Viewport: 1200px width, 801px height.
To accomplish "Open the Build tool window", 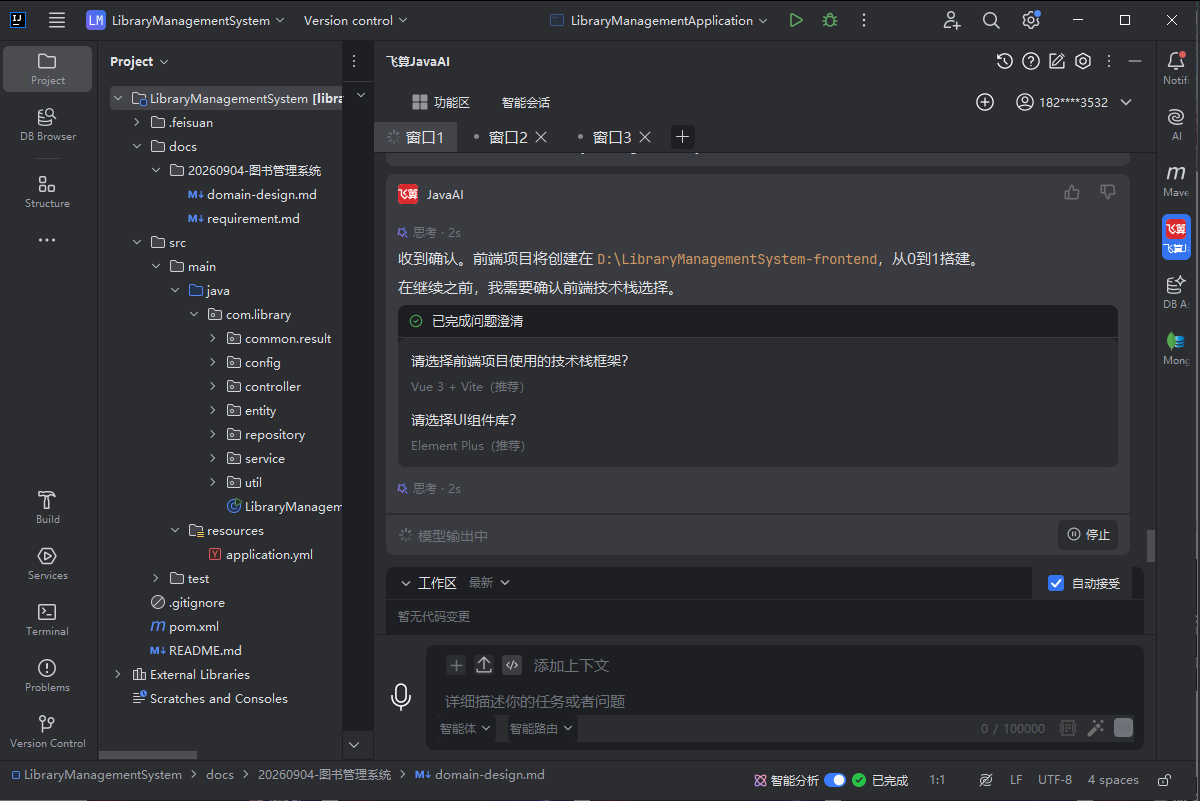I will click(x=48, y=507).
